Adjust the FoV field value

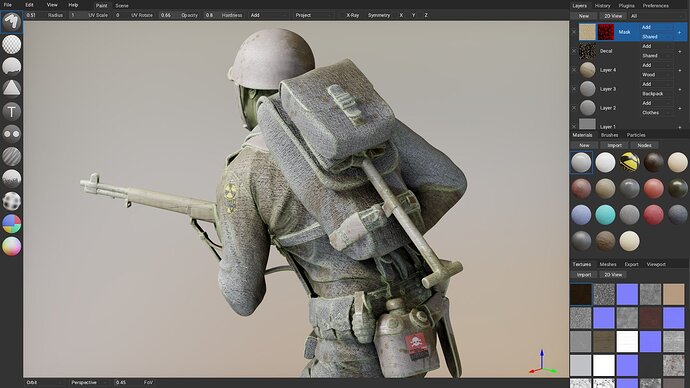[x=135, y=383]
